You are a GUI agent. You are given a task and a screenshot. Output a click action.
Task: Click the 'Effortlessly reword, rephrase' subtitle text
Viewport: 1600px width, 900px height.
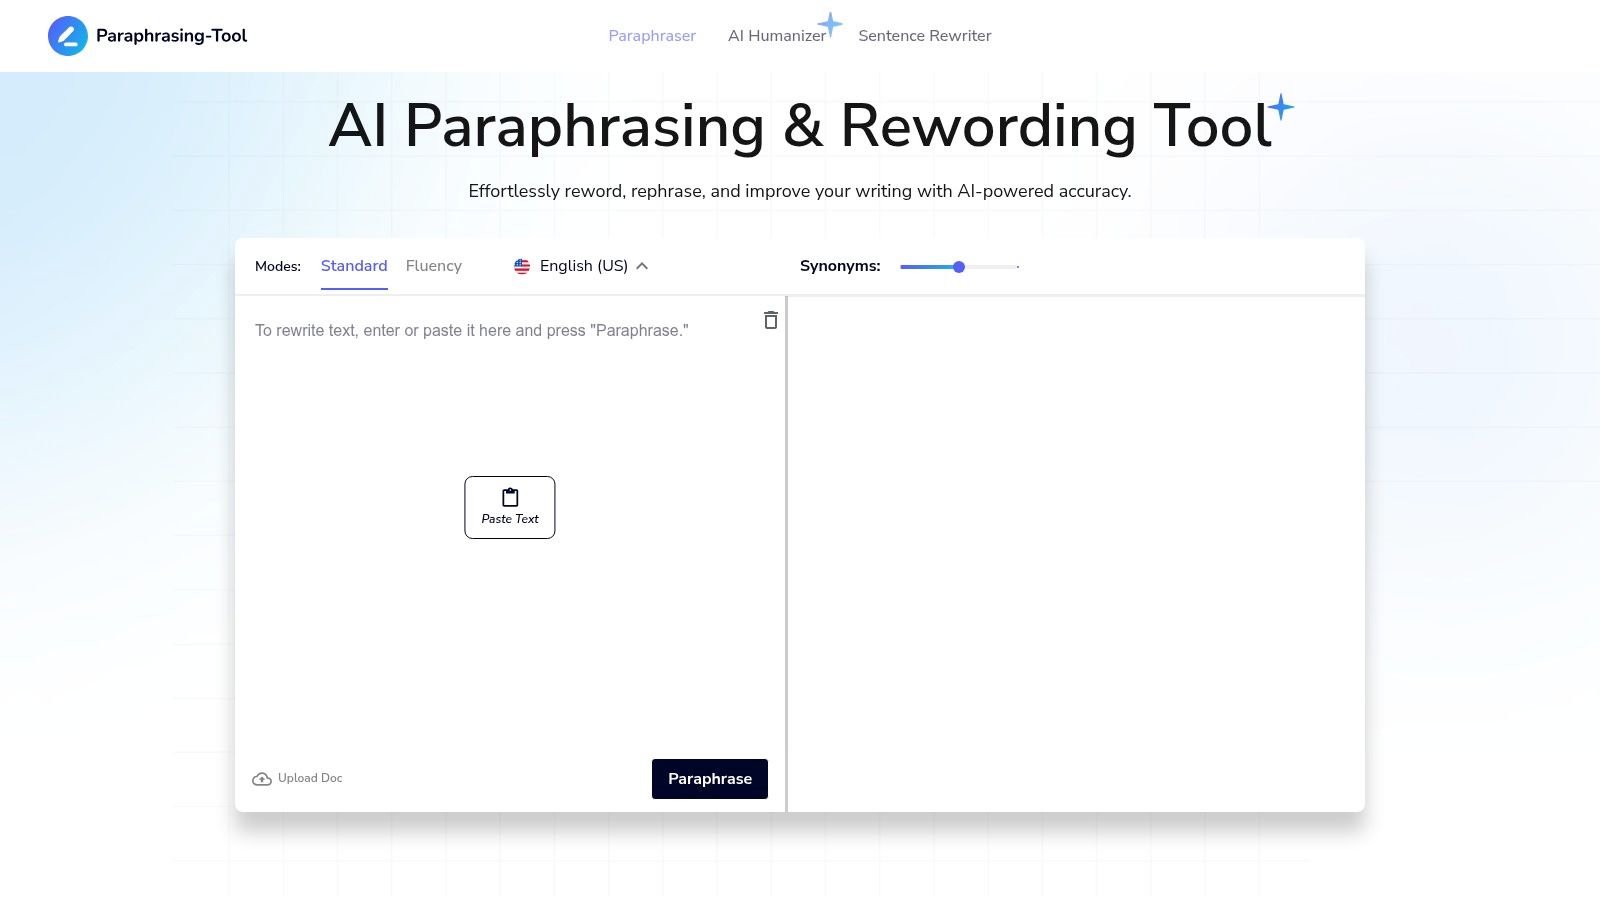800,191
